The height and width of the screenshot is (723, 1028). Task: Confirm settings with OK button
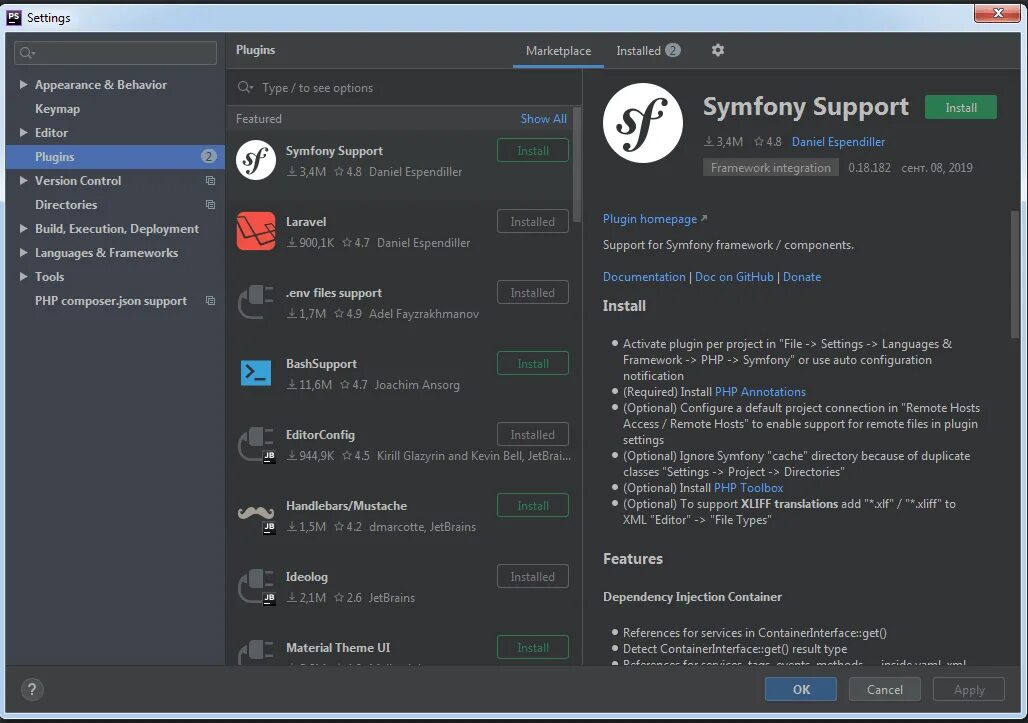pos(801,689)
